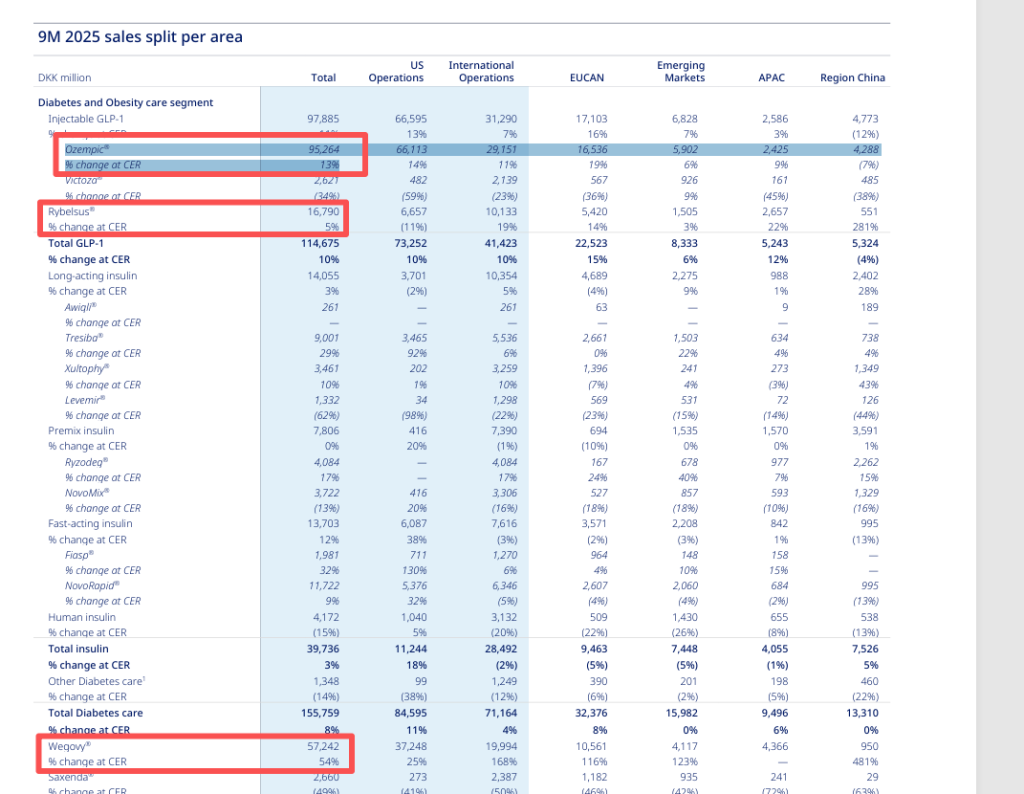Click the highlighted Ozempic row label
The width and height of the screenshot is (1024, 794).
click(x=85, y=149)
